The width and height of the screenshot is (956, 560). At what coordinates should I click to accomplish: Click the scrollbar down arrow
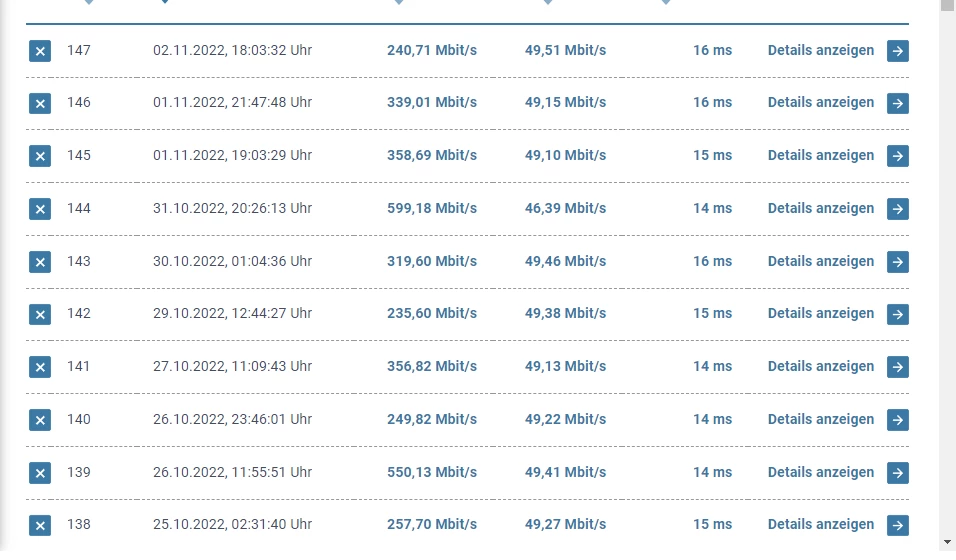point(947,541)
